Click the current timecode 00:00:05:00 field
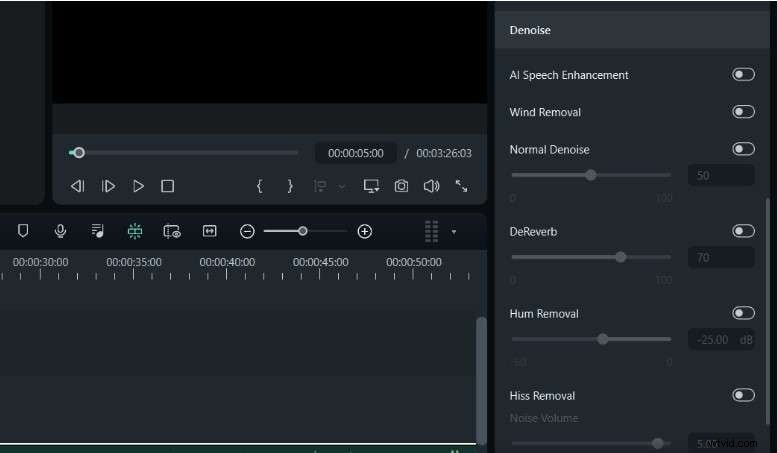Screen dimensions: 777x453 (x=356, y=153)
